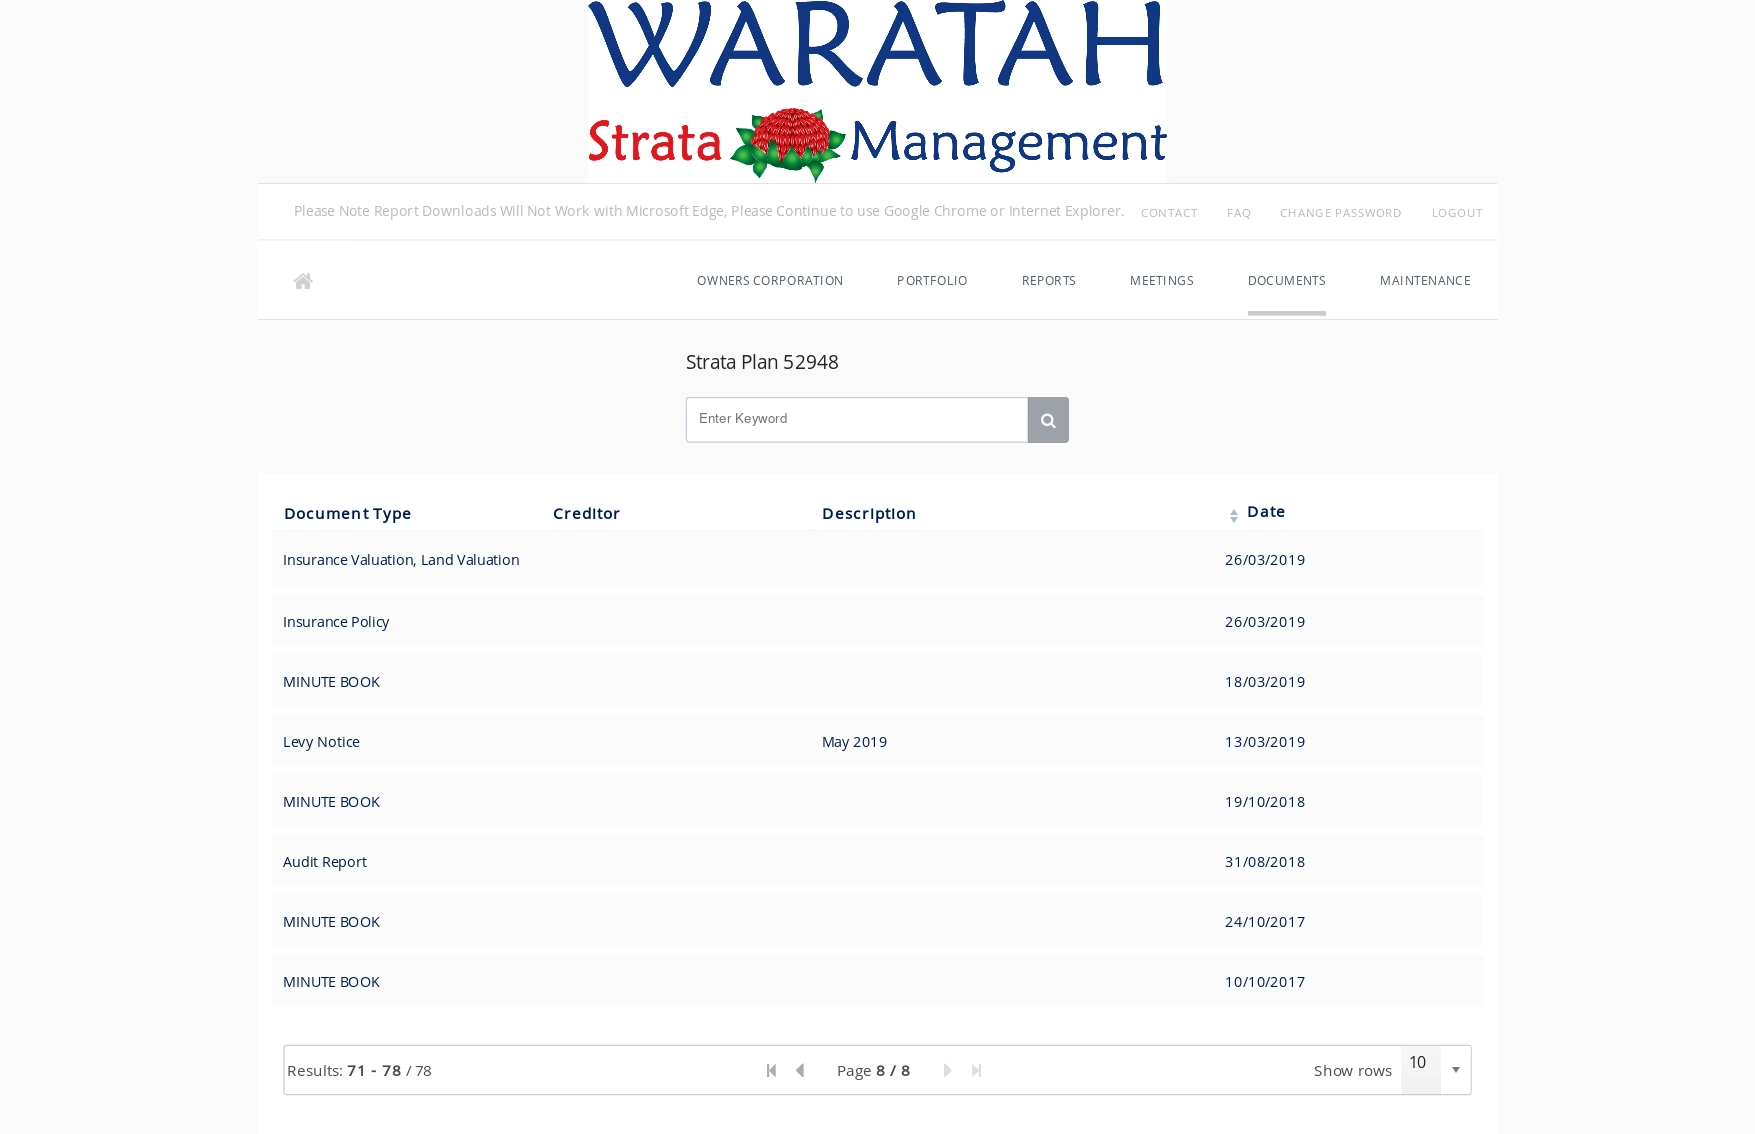The width and height of the screenshot is (1755, 1134).
Task: Click the Waratah Strata Management logo
Action: tap(877, 91)
